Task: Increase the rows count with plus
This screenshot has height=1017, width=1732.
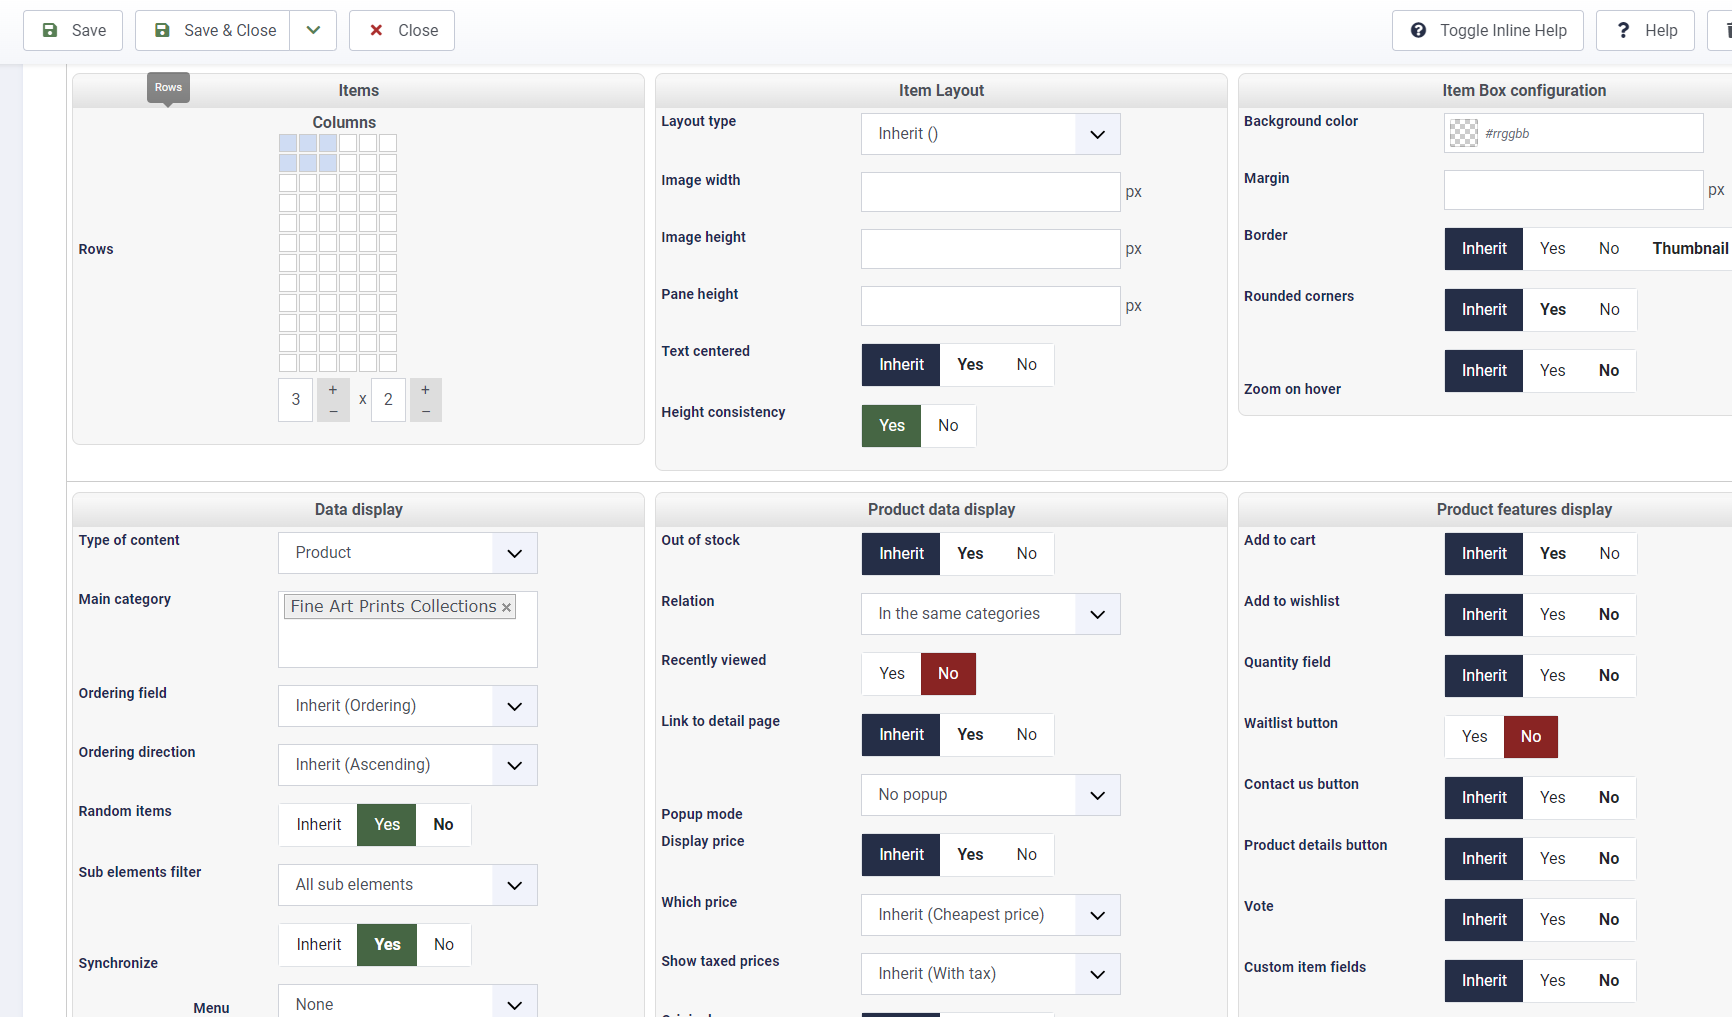Action: pos(426,390)
